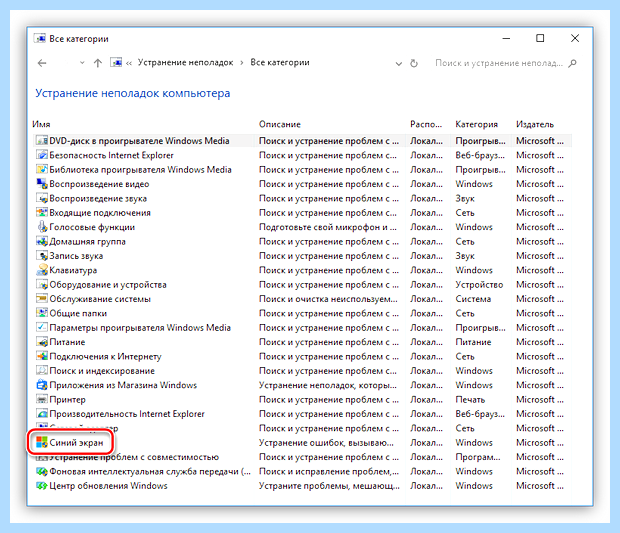Image resolution: width=620 pixels, height=533 pixels.
Task: Sort by the Описание column header
Action: pyautogui.click(x=280, y=124)
